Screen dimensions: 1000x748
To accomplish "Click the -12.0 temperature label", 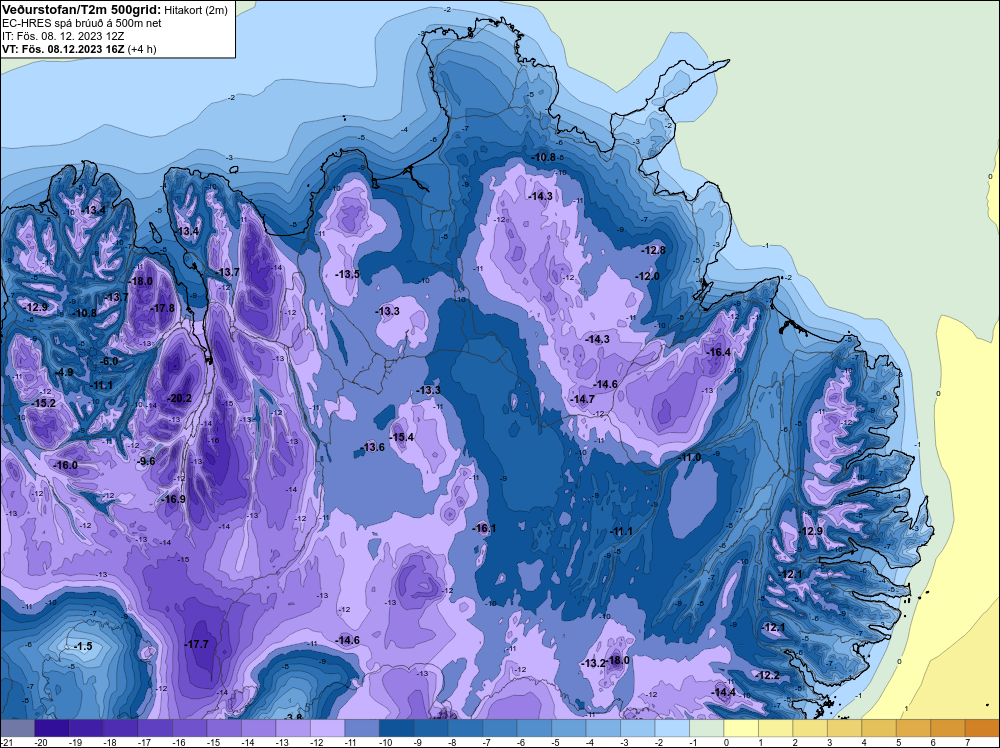I will coord(647,276).
